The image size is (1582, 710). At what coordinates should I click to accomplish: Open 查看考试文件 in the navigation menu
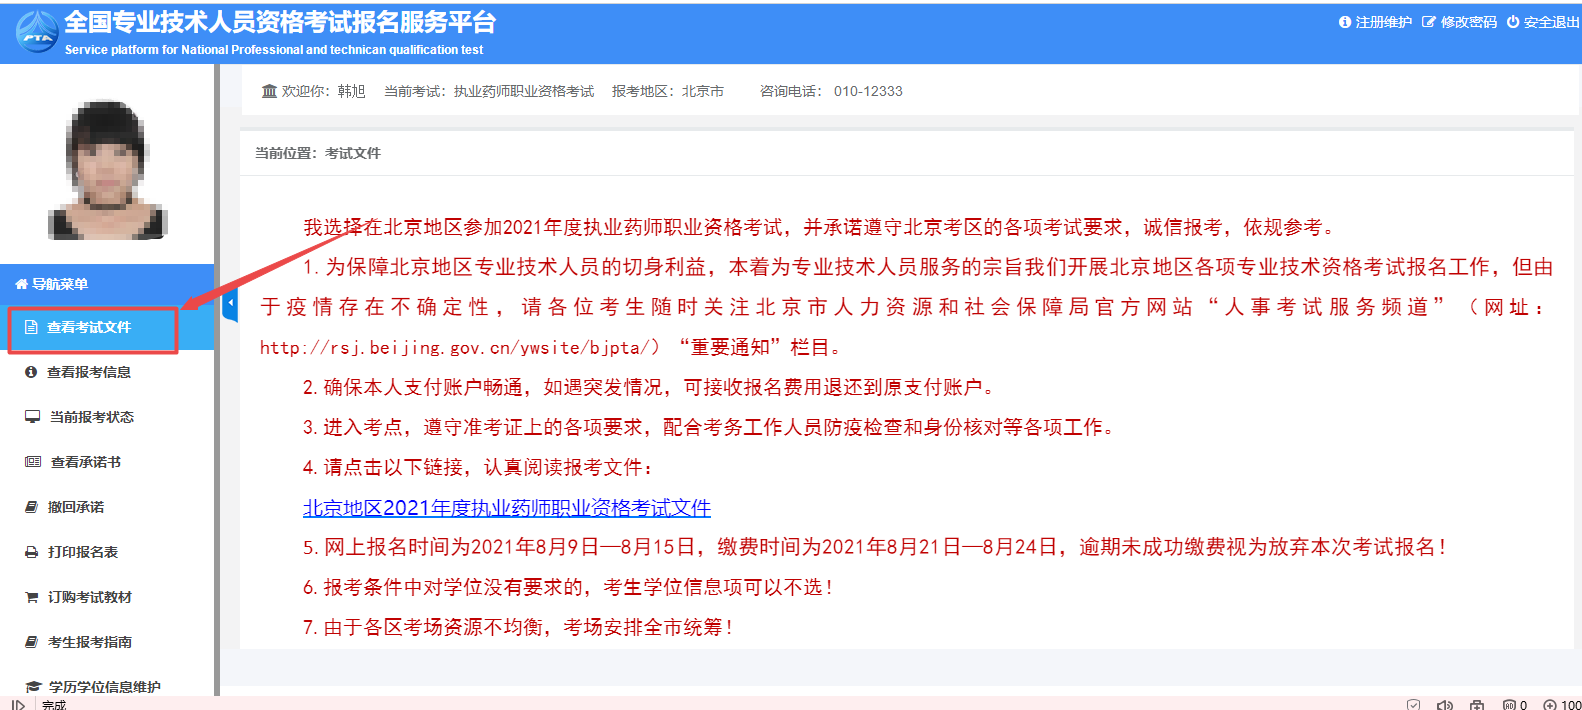click(x=89, y=328)
